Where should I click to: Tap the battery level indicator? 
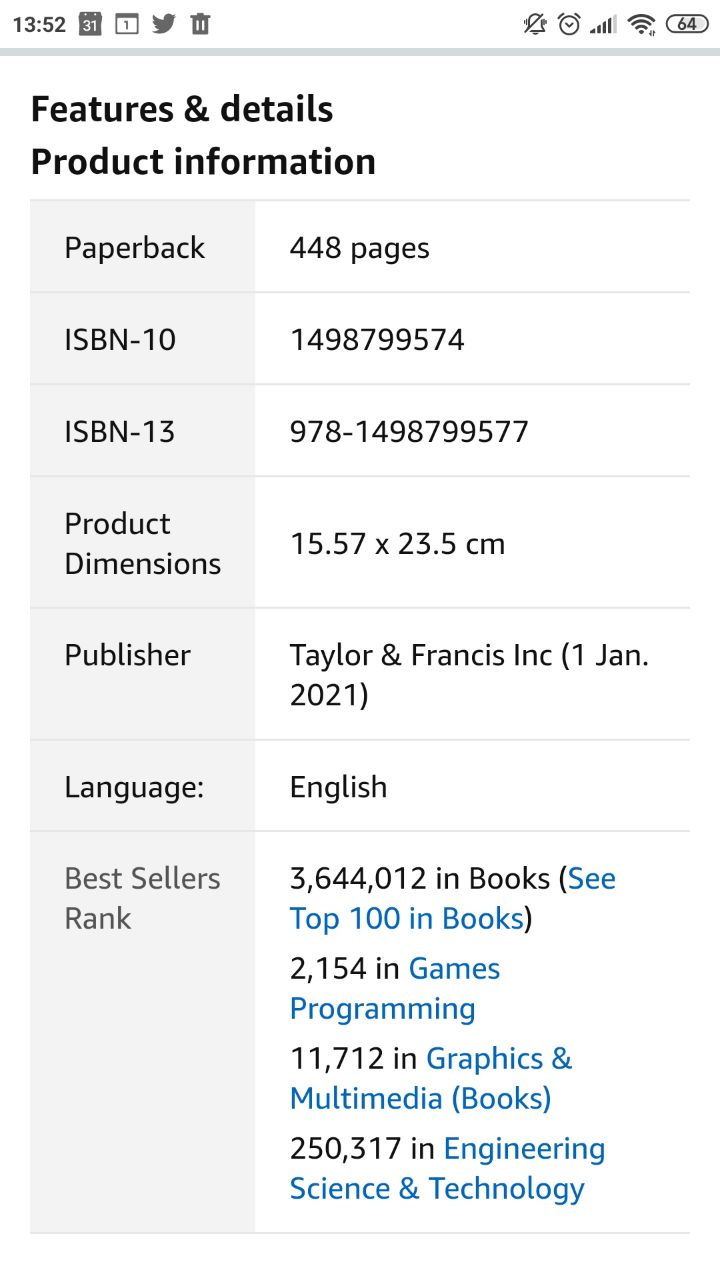click(687, 23)
